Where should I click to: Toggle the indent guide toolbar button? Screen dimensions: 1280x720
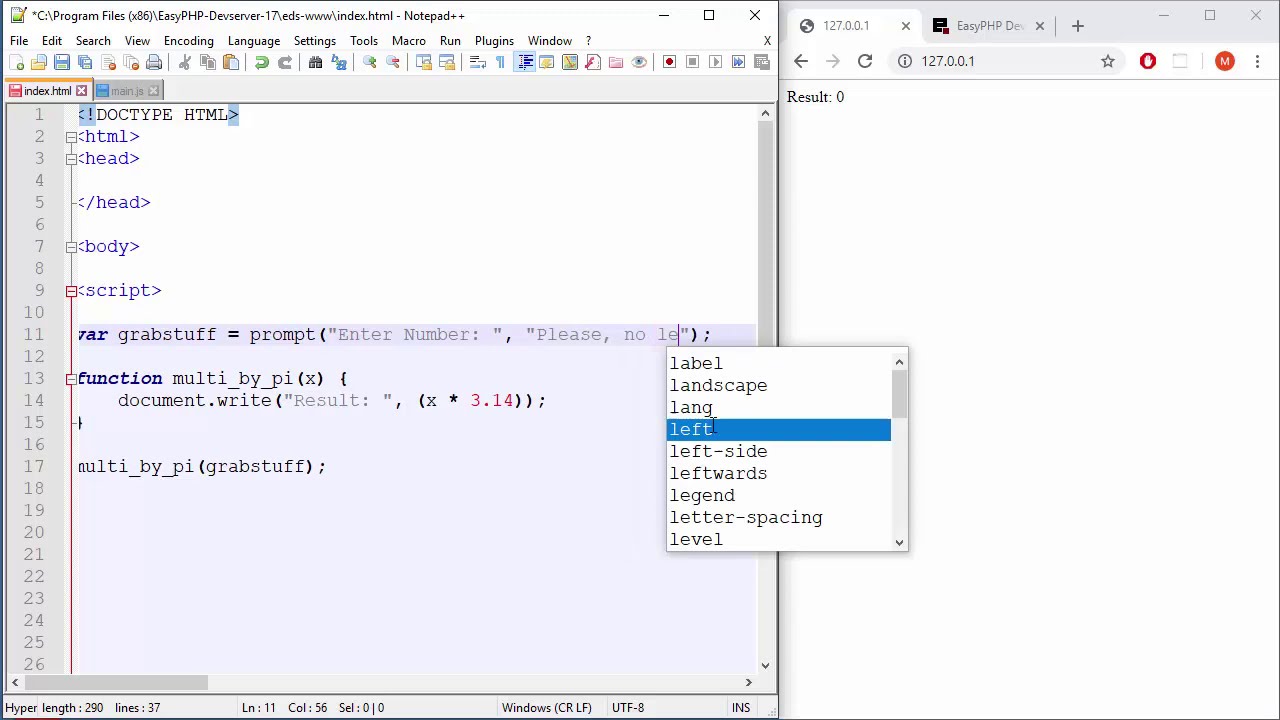click(525, 62)
